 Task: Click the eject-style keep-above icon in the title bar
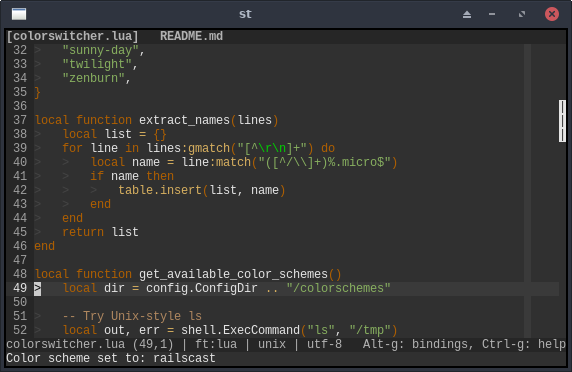467,14
